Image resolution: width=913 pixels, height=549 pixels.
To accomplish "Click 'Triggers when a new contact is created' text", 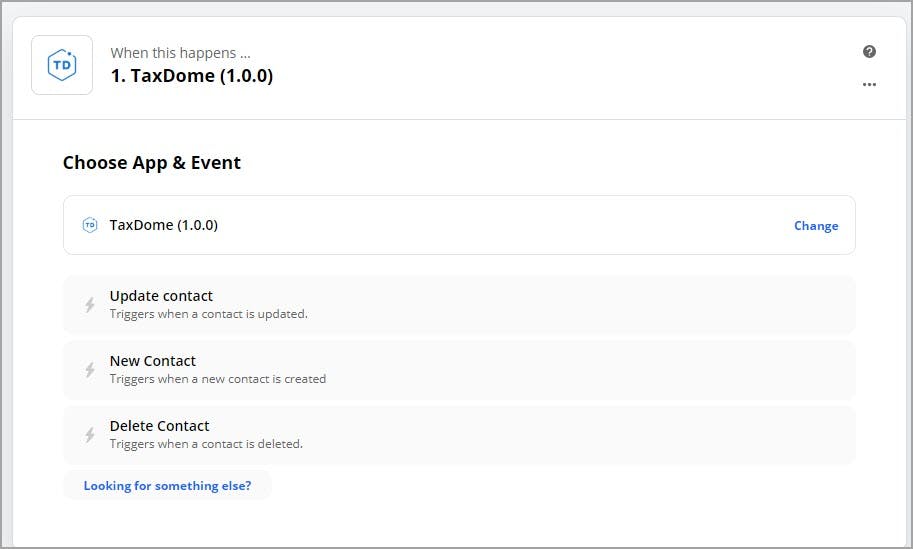I will (x=217, y=379).
